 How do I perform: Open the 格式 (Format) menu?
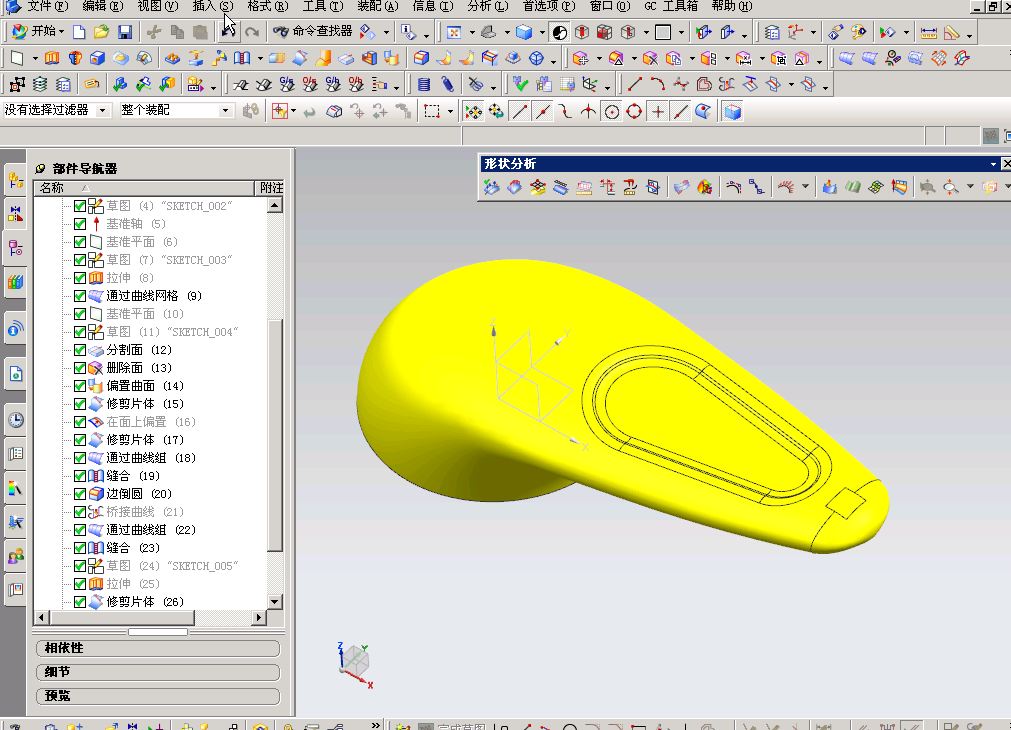[x=268, y=6]
